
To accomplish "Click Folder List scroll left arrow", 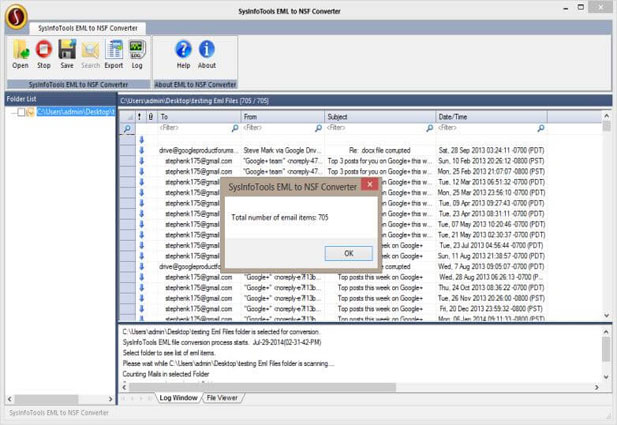I will [9, 399].
